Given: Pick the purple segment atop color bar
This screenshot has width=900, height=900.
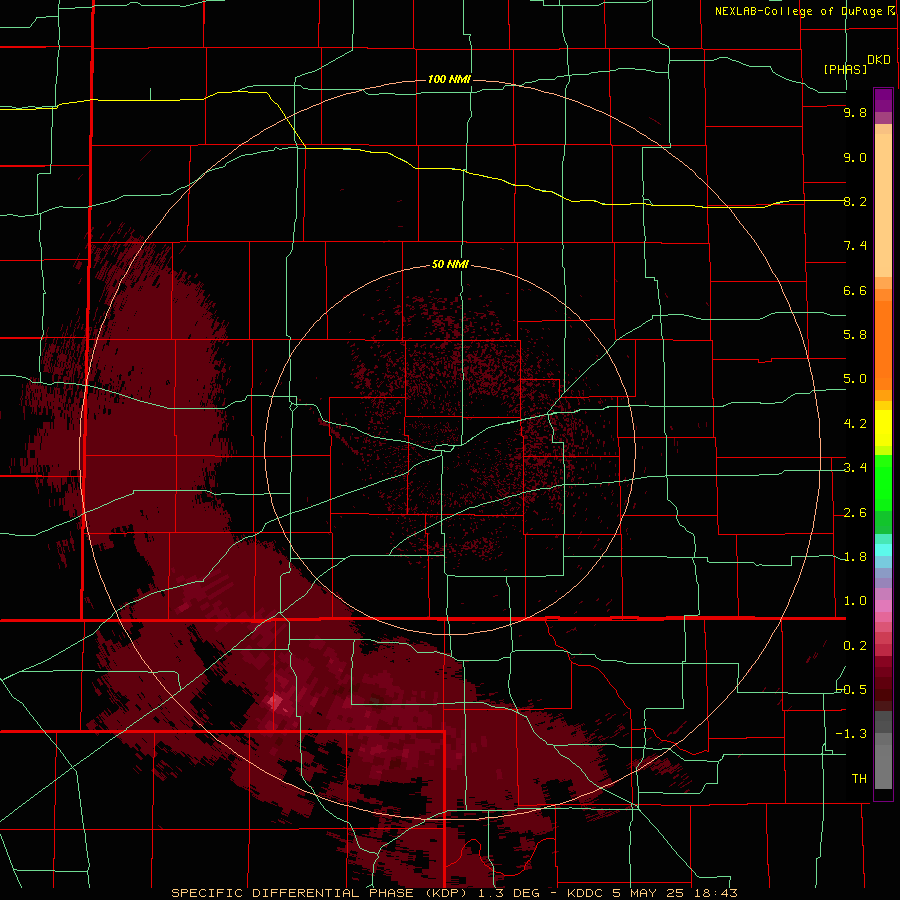Looking at the screenshot, I should tap(883, 100).
